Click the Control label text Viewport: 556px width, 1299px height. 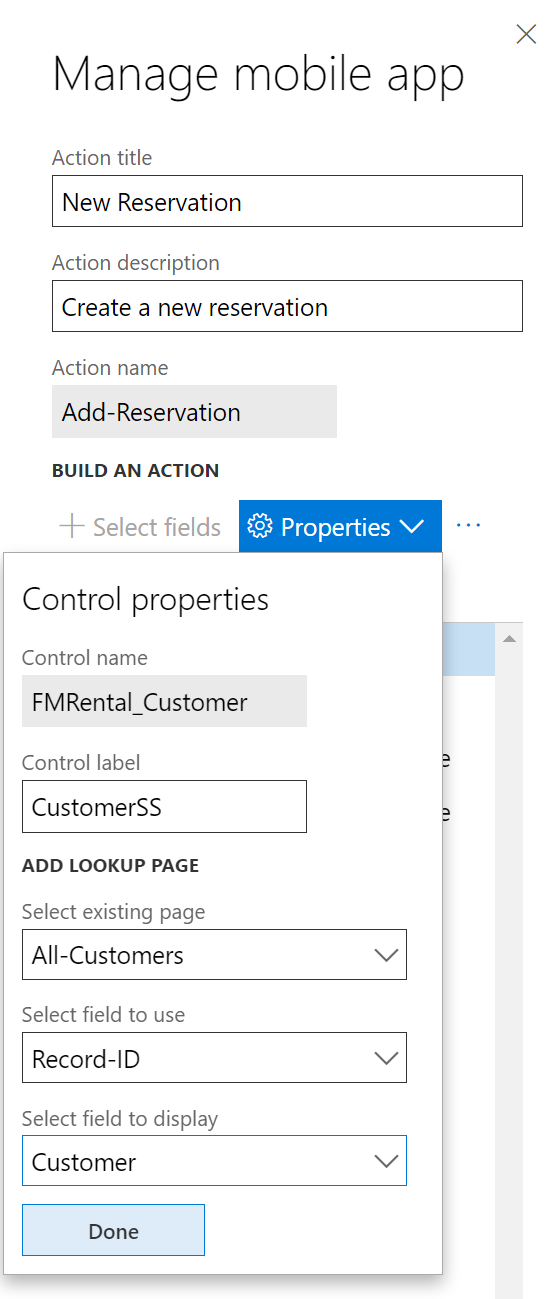click(81, 763)
